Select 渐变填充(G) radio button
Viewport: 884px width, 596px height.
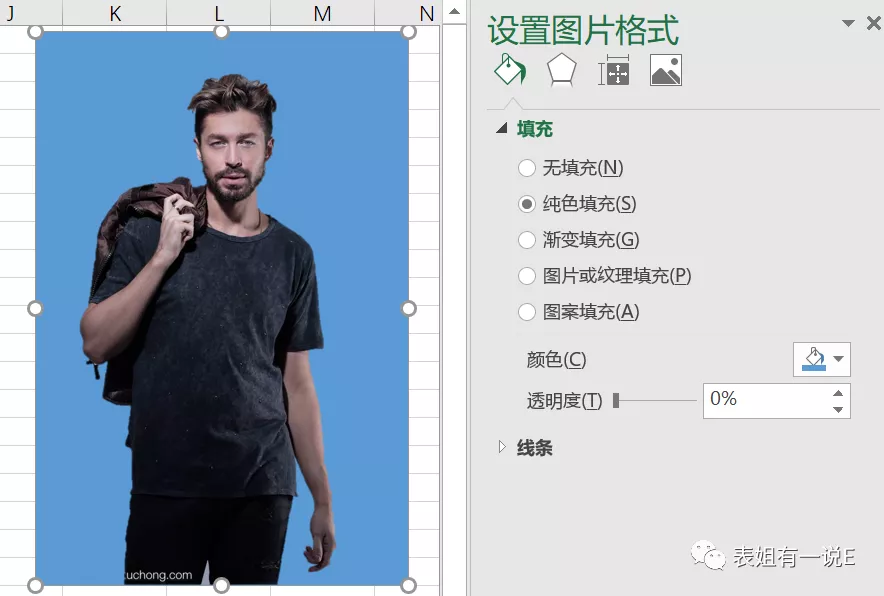click(x=527, y=240)
